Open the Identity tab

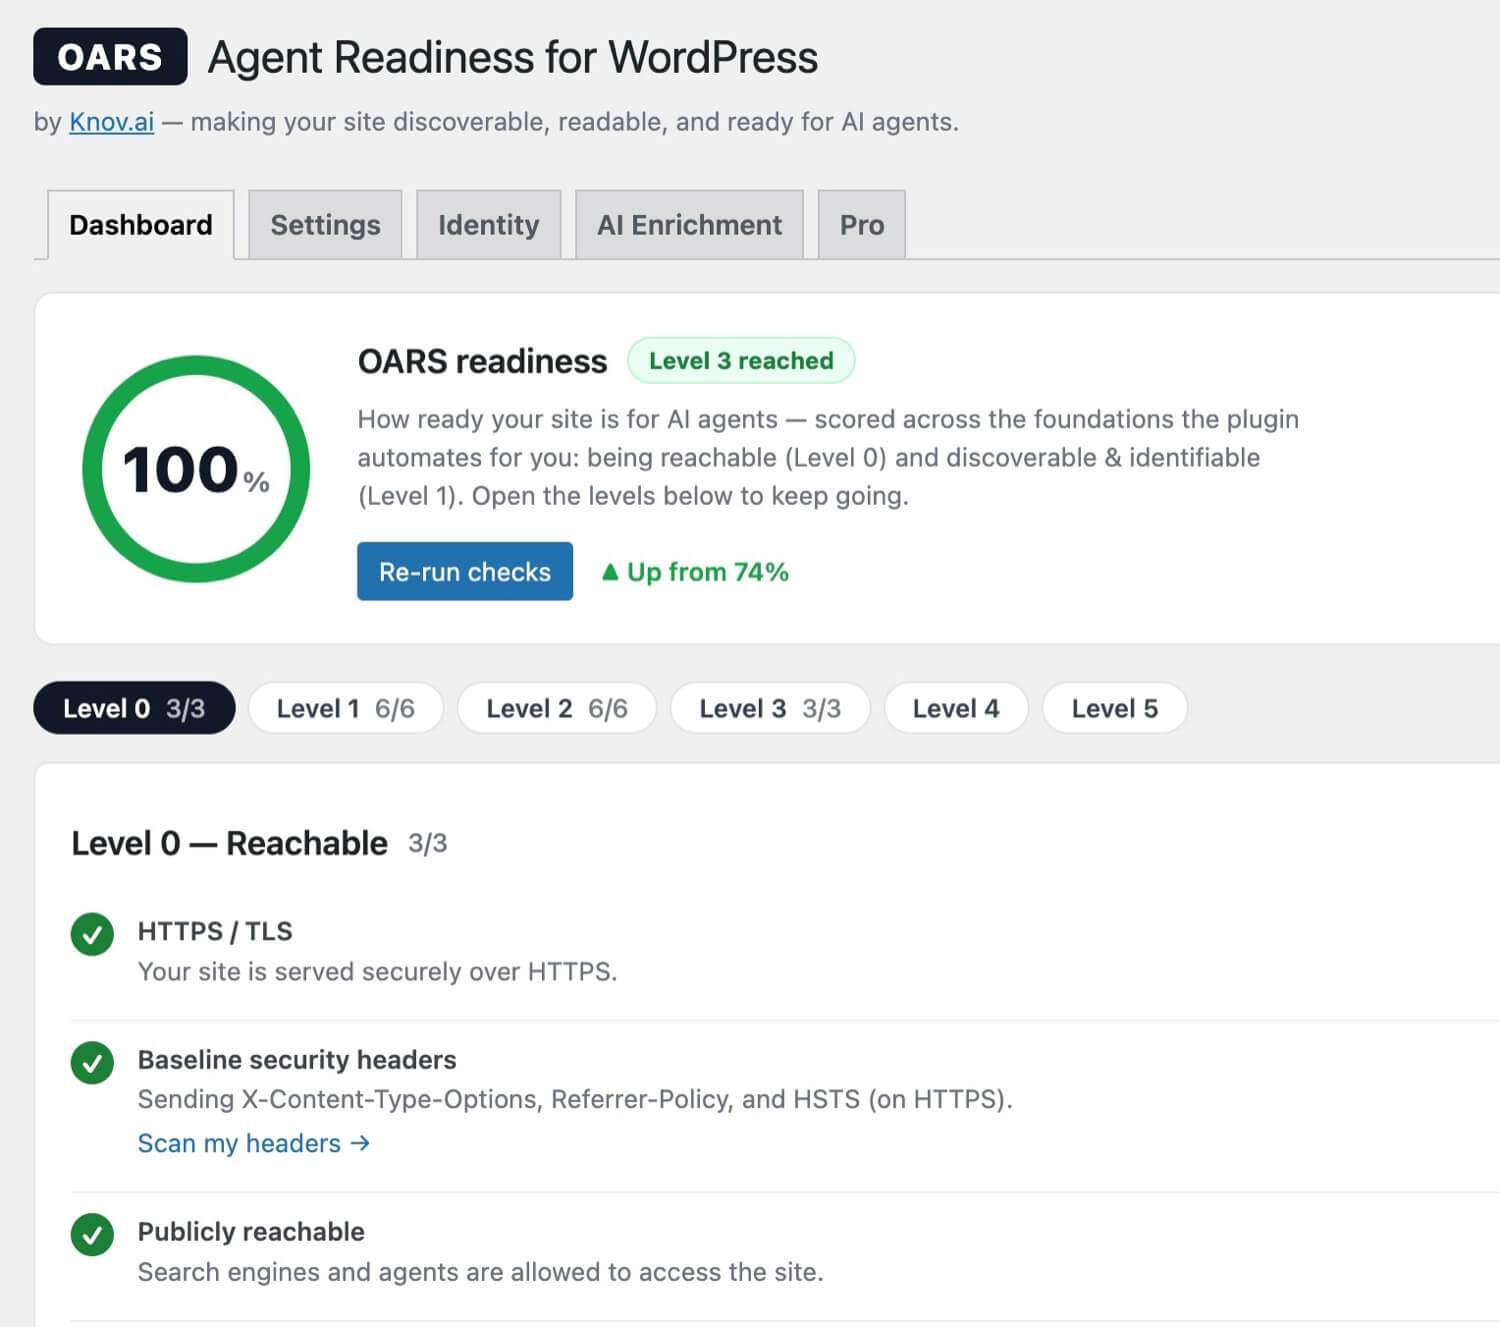pyautogui.click(x=488, y=225)
